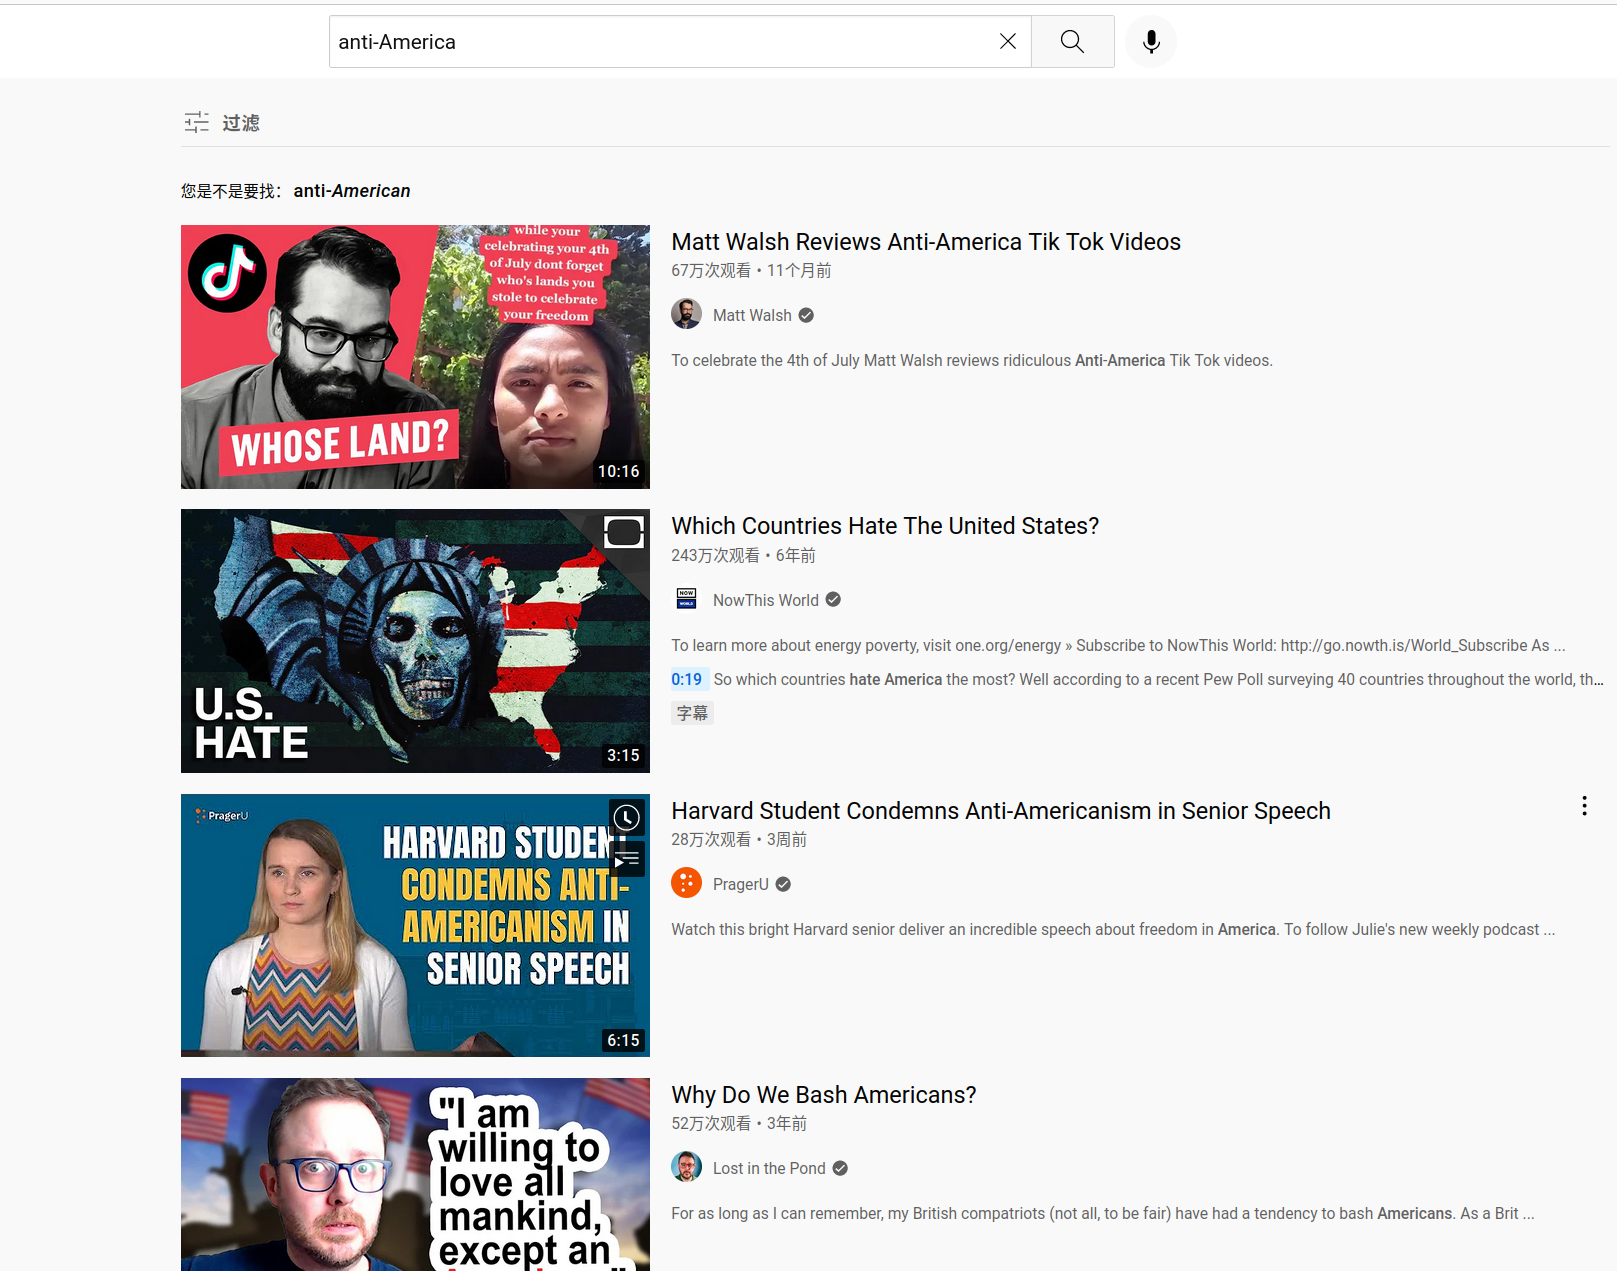Click the '28万次观看 • 3周前' view count line

pyautogui.click(x=739, y=840)
